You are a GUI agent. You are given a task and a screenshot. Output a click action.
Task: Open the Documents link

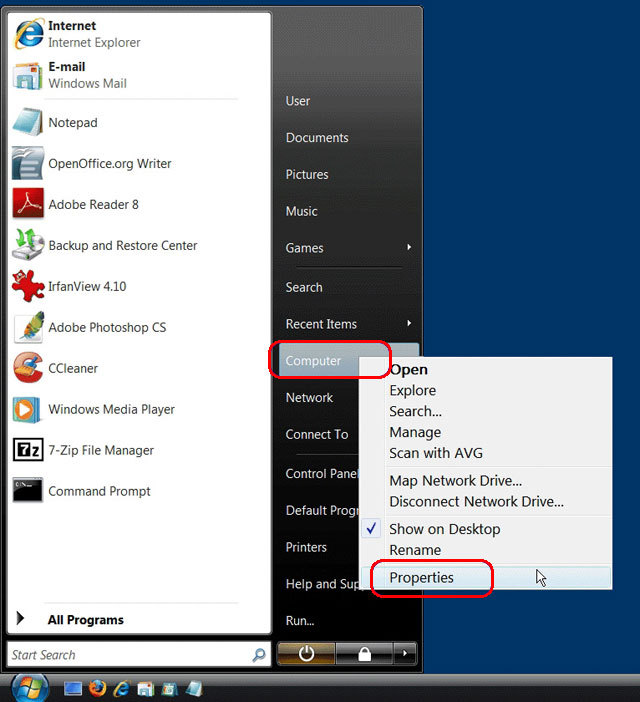pyautogui.click(x=317, y=138)
